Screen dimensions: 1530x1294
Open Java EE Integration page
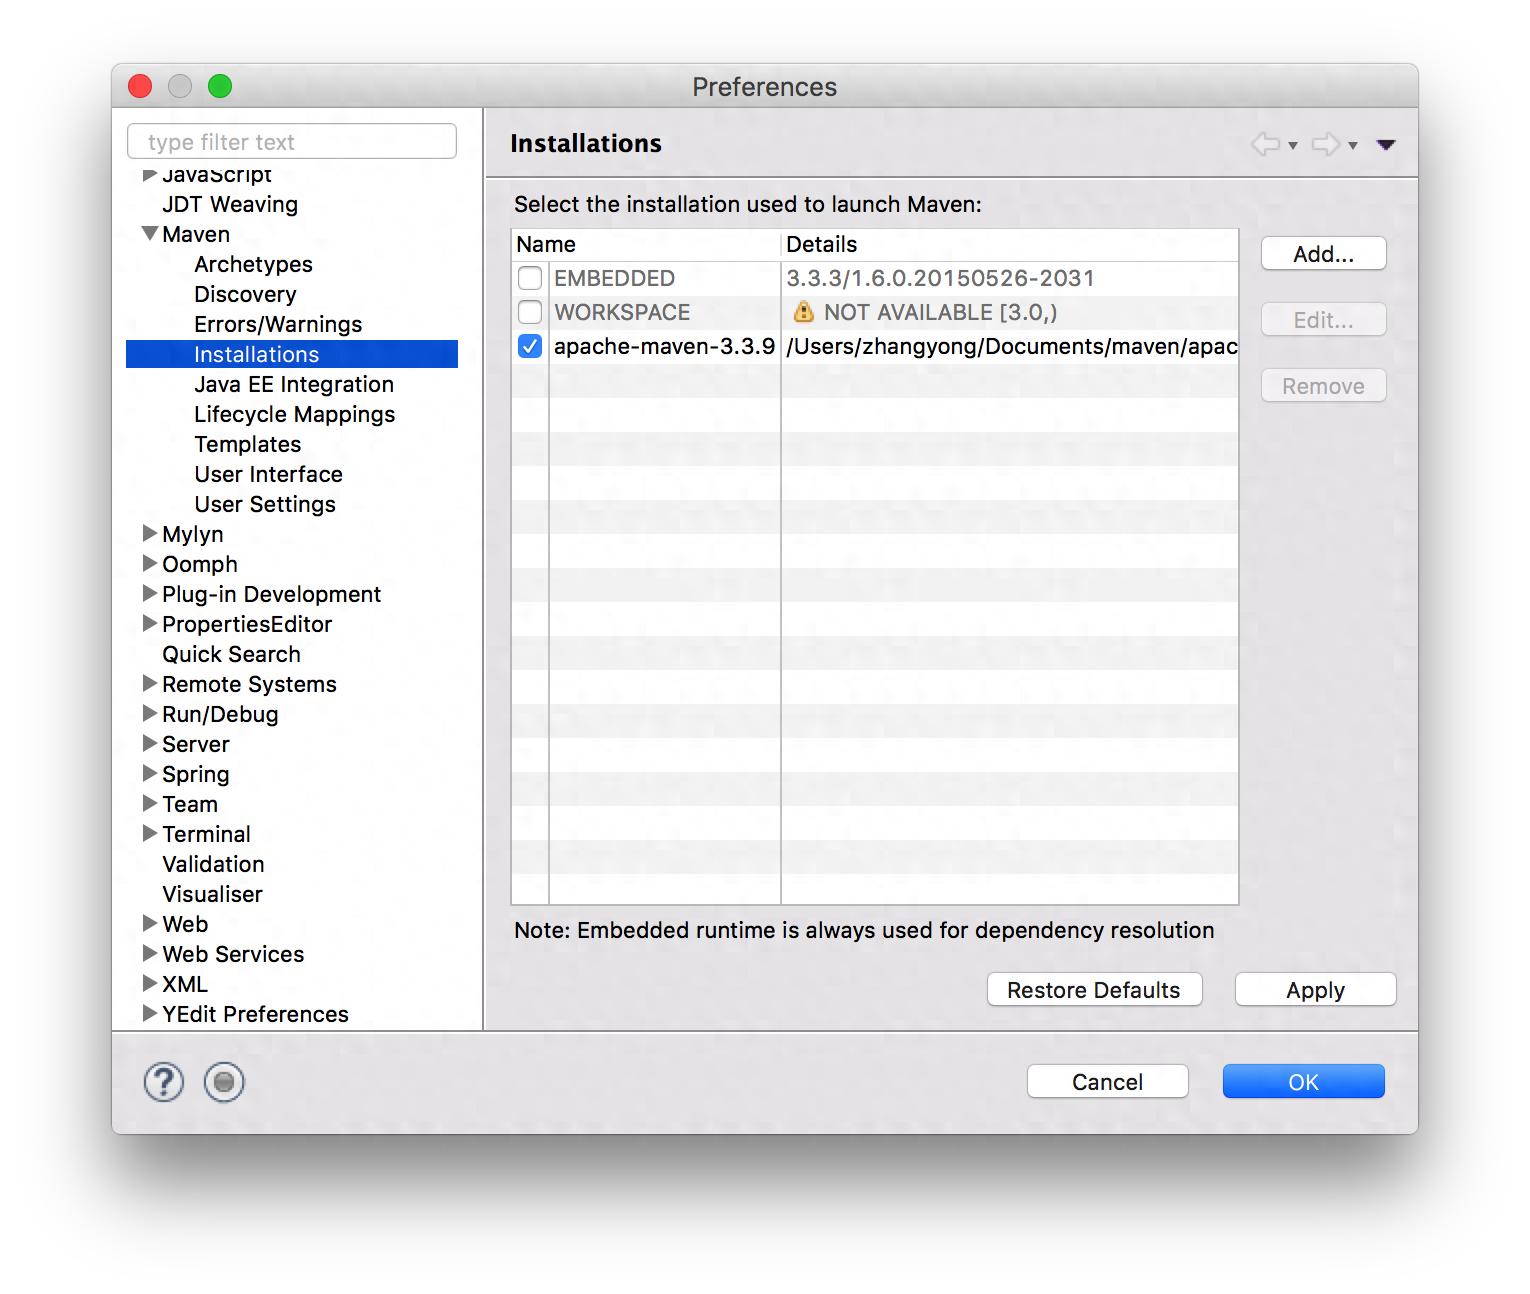click(294, 384)
